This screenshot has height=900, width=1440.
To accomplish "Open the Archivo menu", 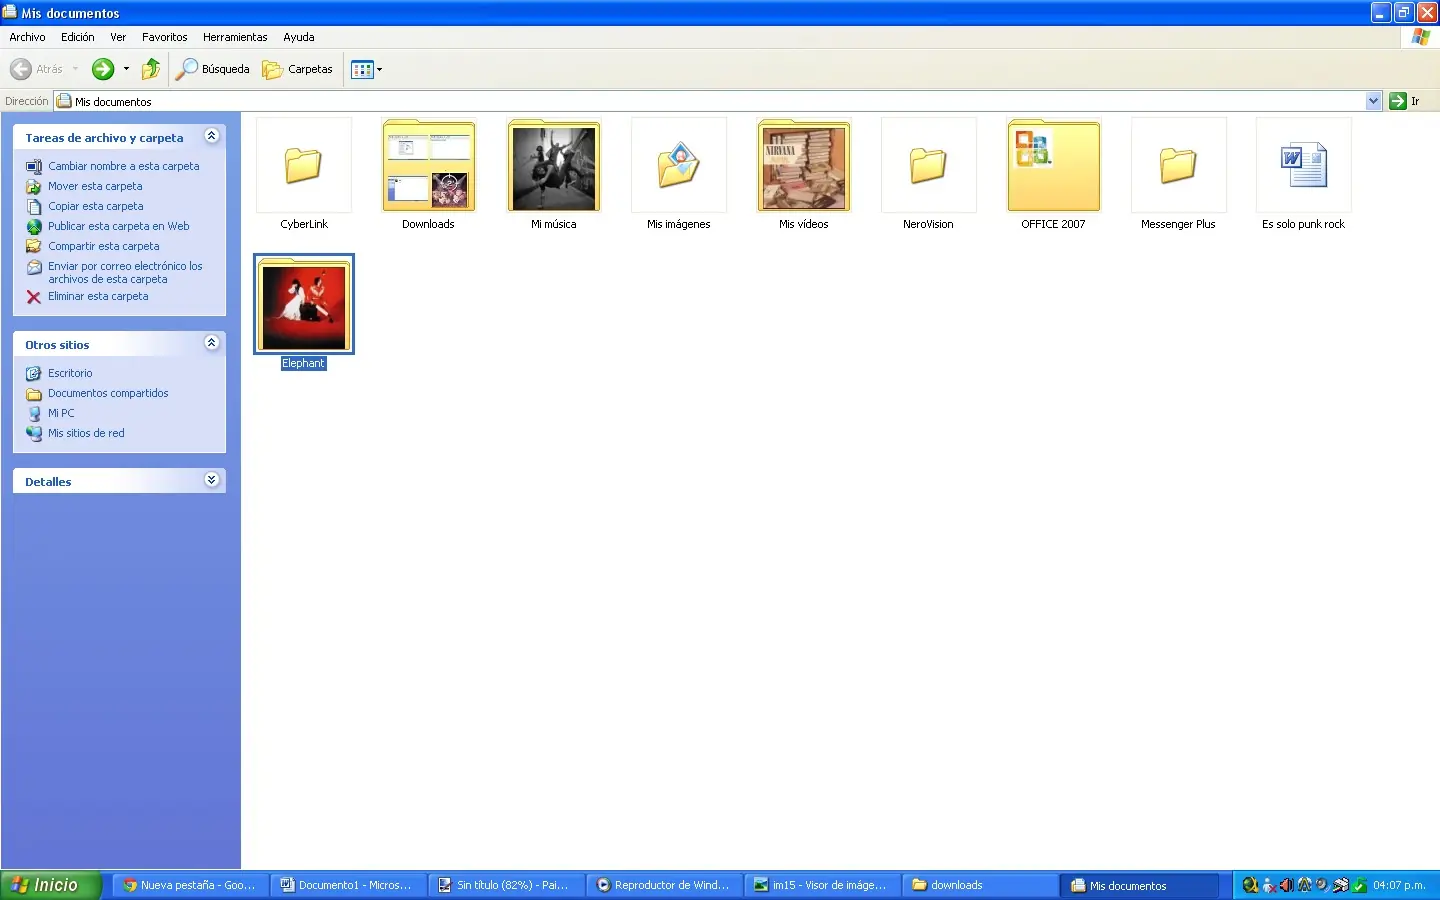I will [x=27, y=37].
